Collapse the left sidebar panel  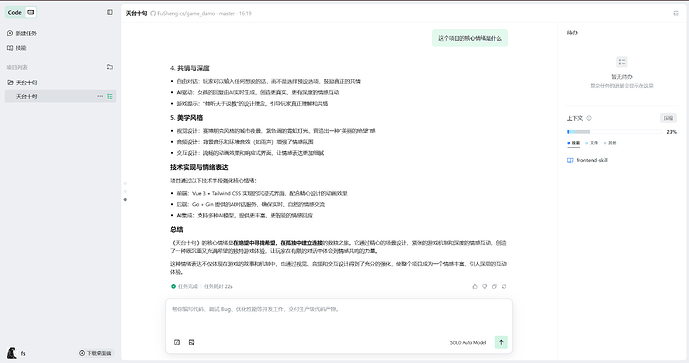point(110,12)
